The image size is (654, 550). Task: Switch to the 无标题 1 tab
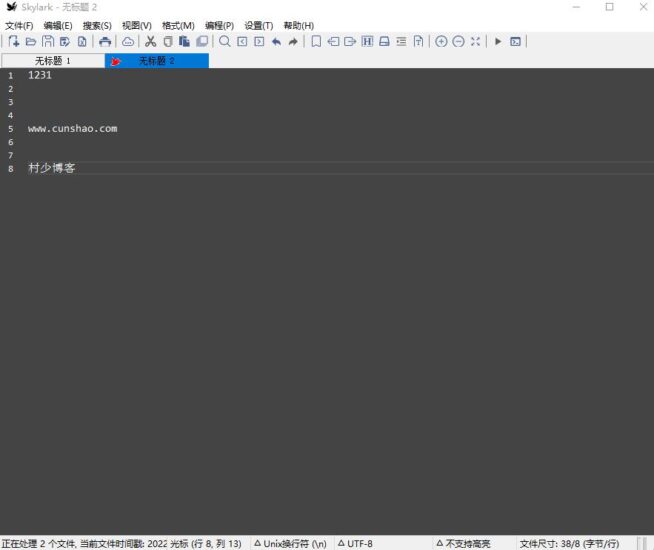(53, 61)
